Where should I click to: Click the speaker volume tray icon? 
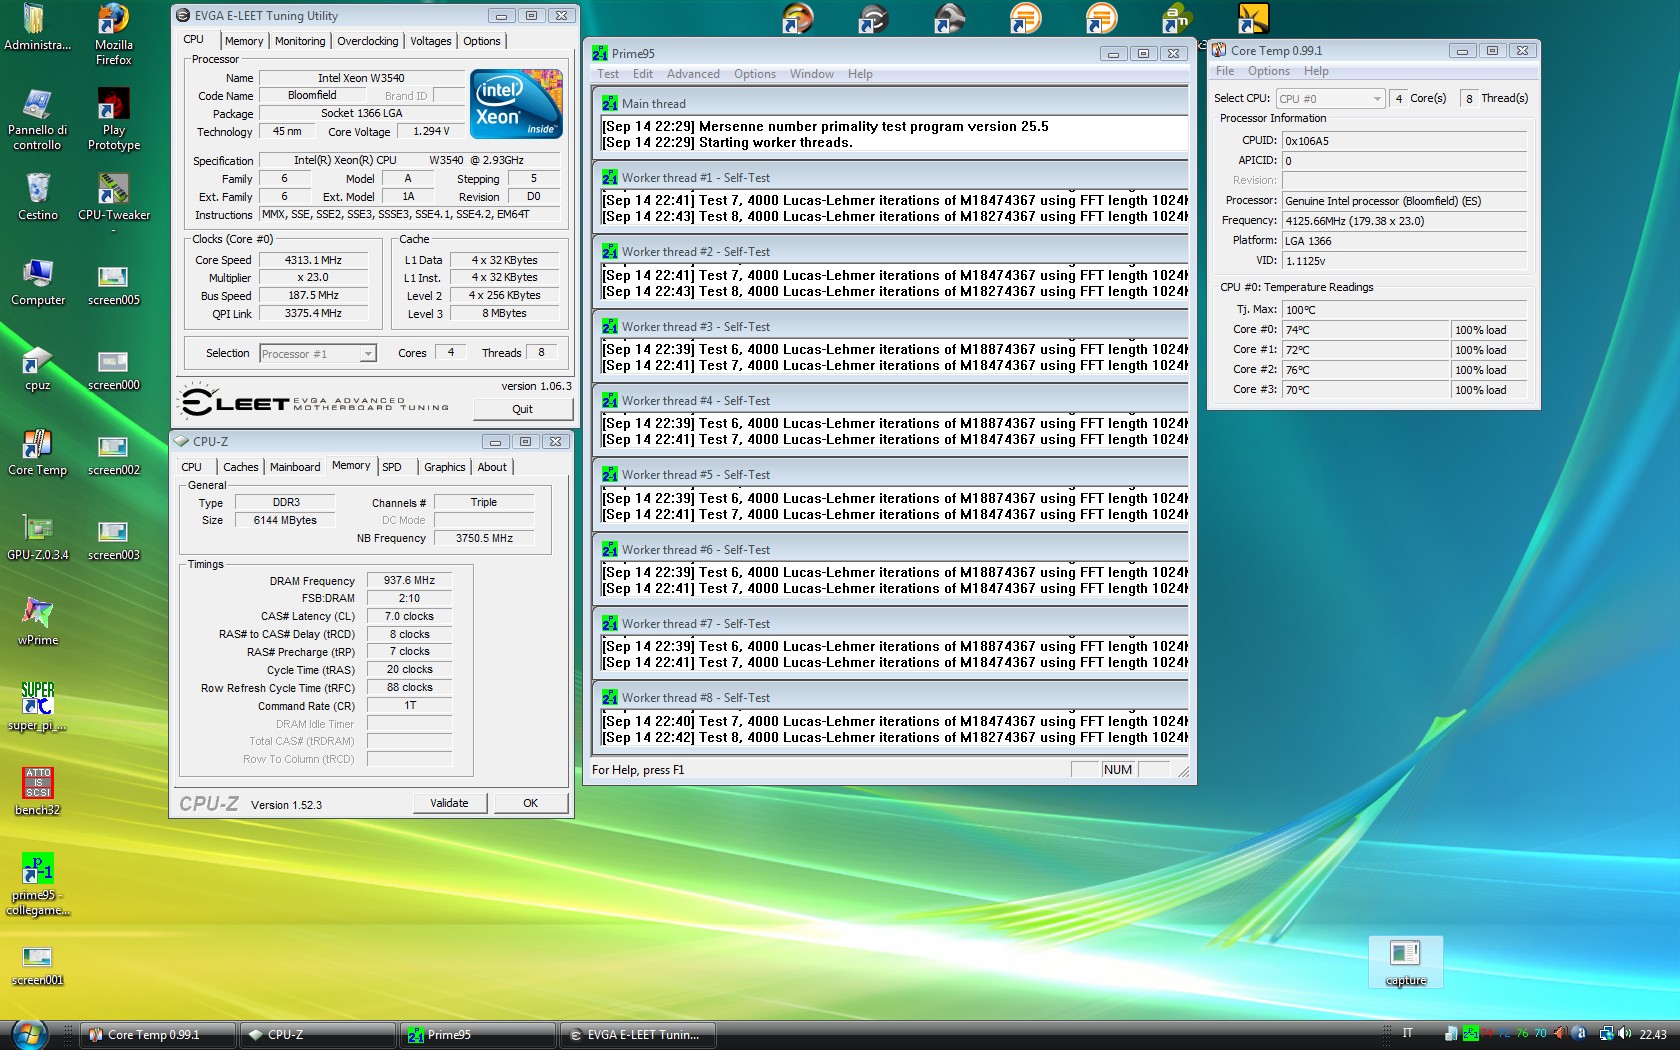1624,1034
